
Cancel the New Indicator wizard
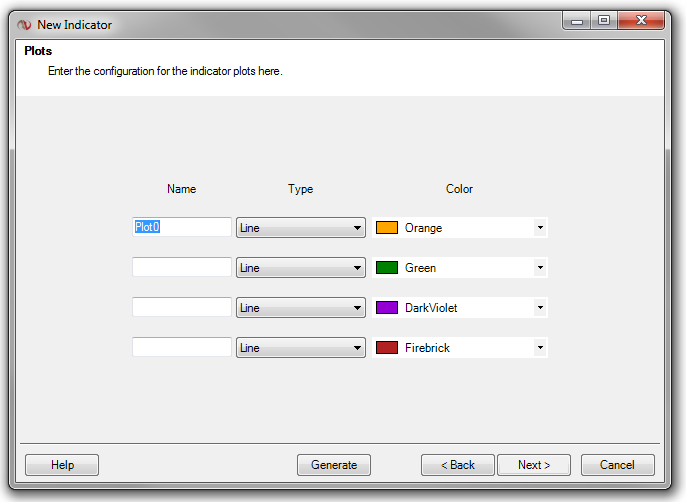pos(617,465)
